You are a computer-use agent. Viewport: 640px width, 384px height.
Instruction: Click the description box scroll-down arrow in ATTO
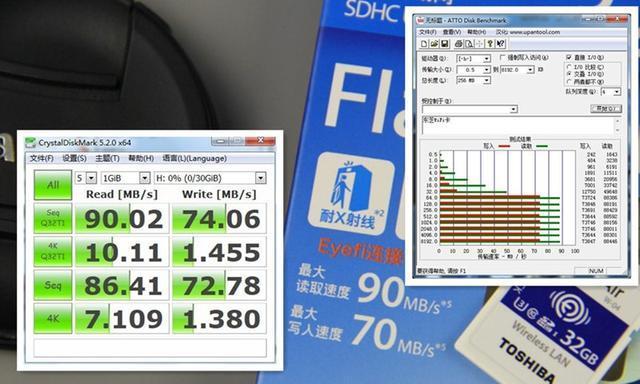[x=617, y=130]
